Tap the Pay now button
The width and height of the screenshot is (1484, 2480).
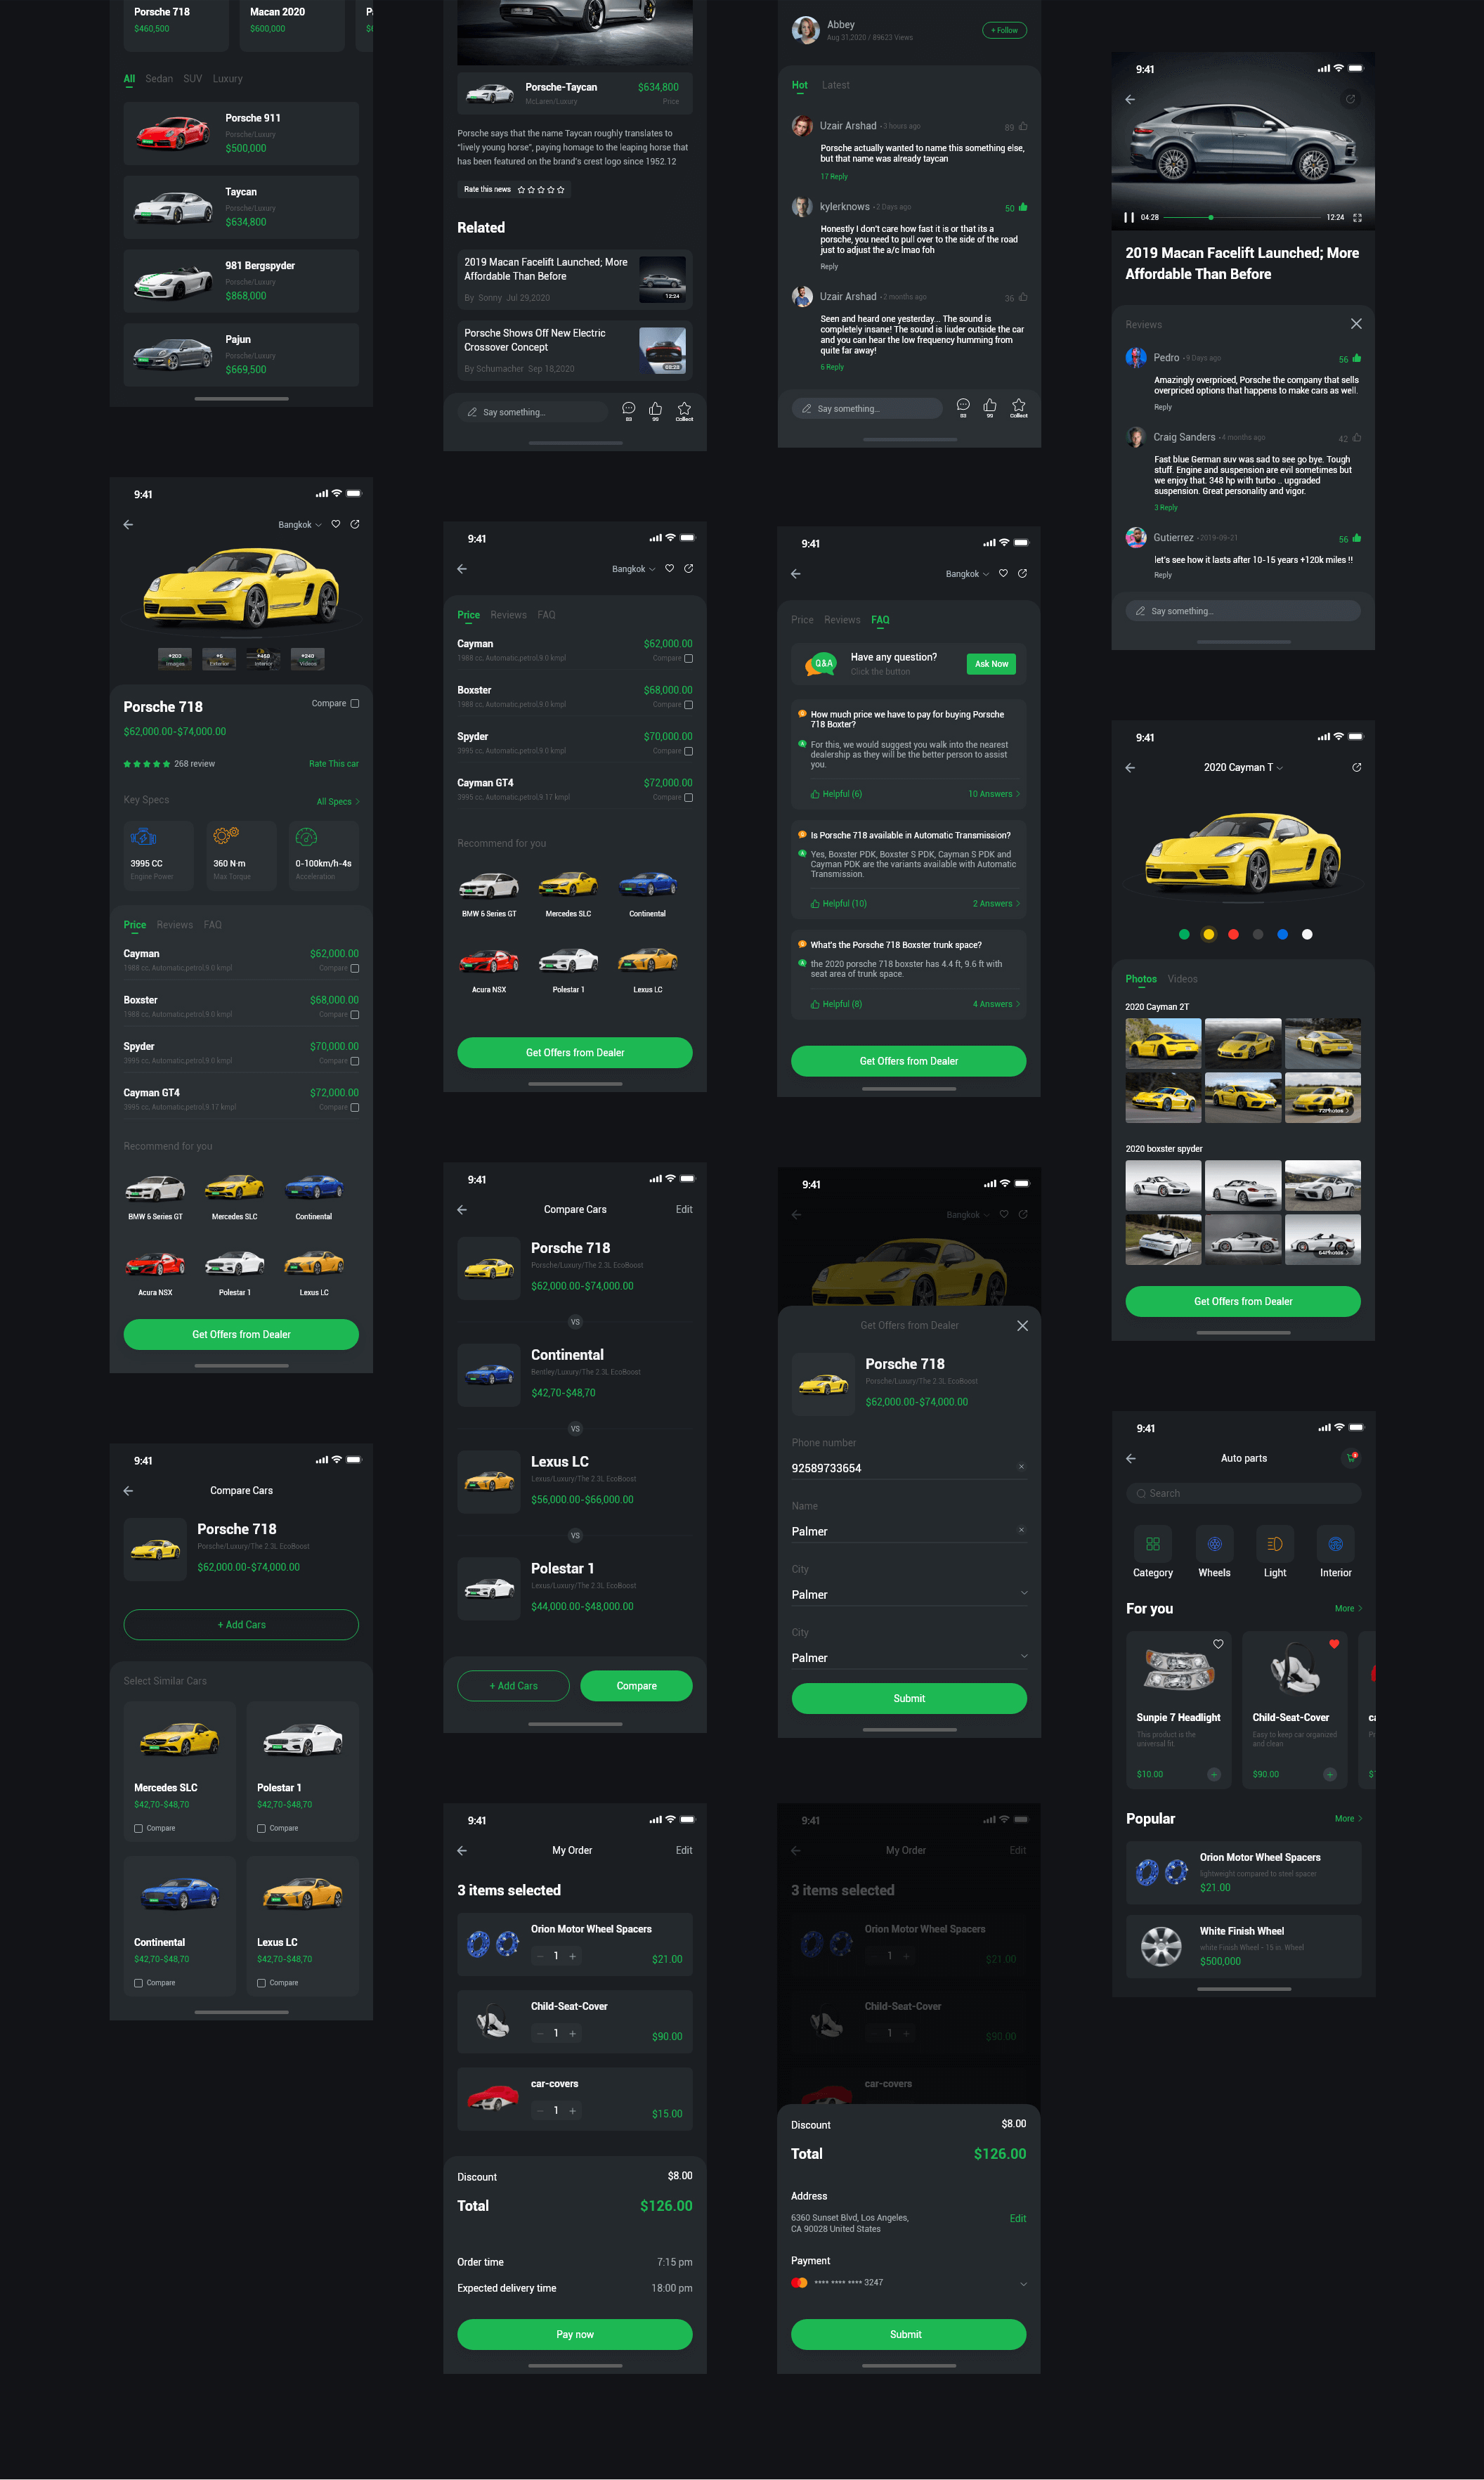(575, 2334)
